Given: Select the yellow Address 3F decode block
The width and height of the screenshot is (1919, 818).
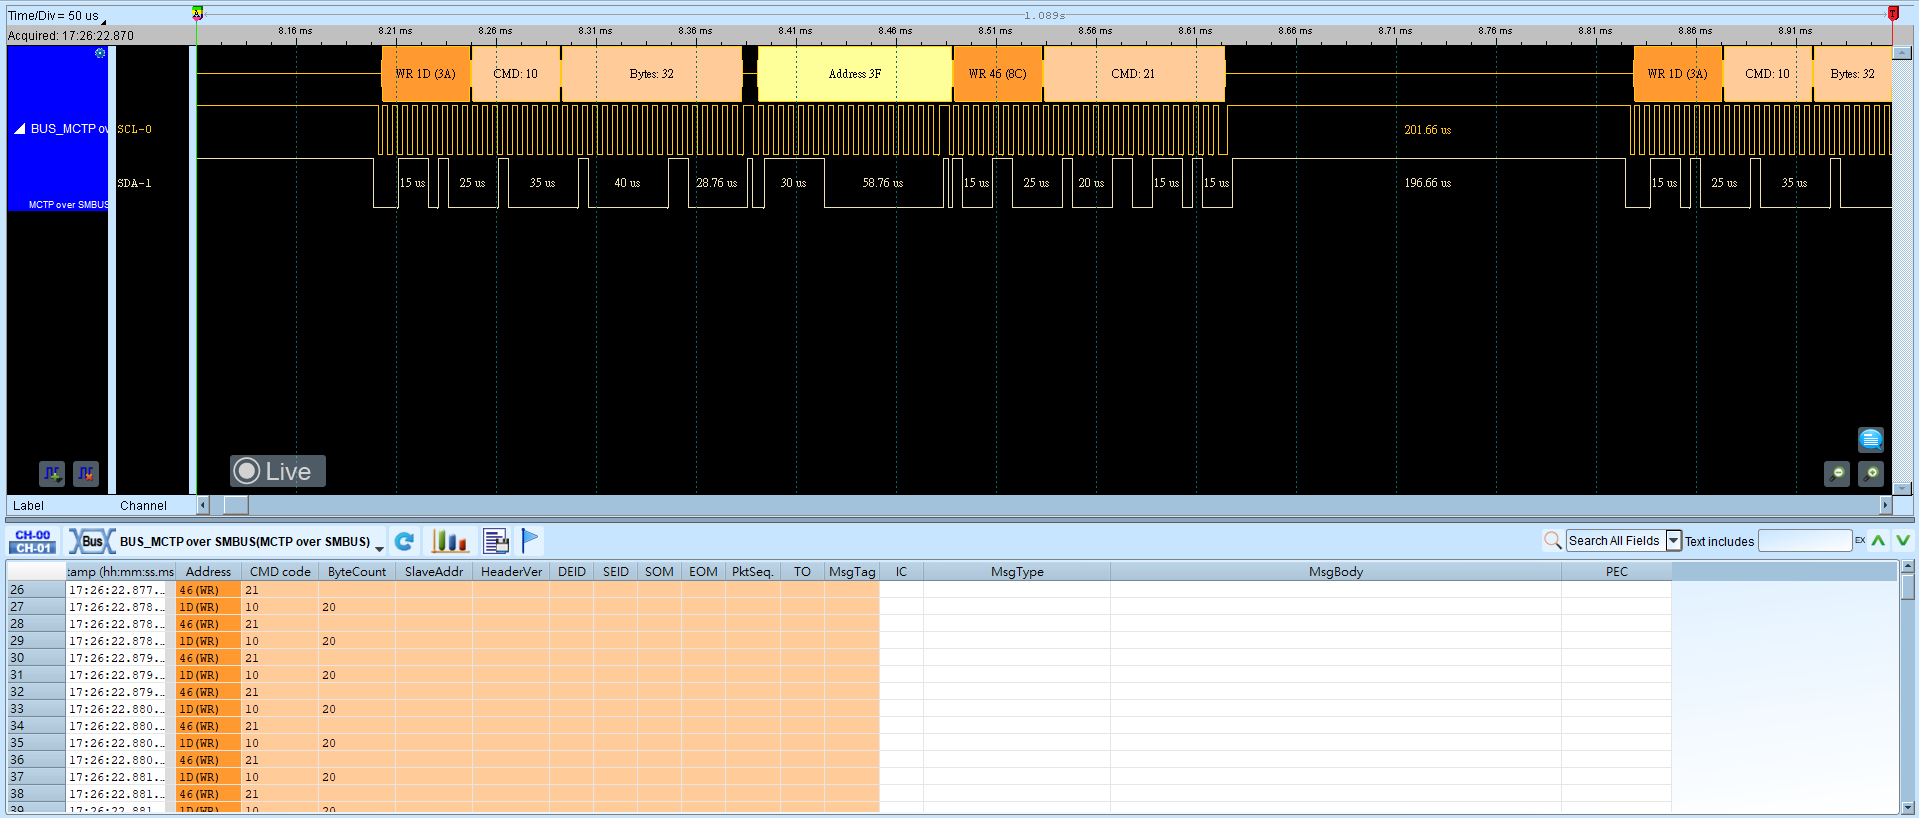Looking at the screenshot, I should (x=855, y=74).
